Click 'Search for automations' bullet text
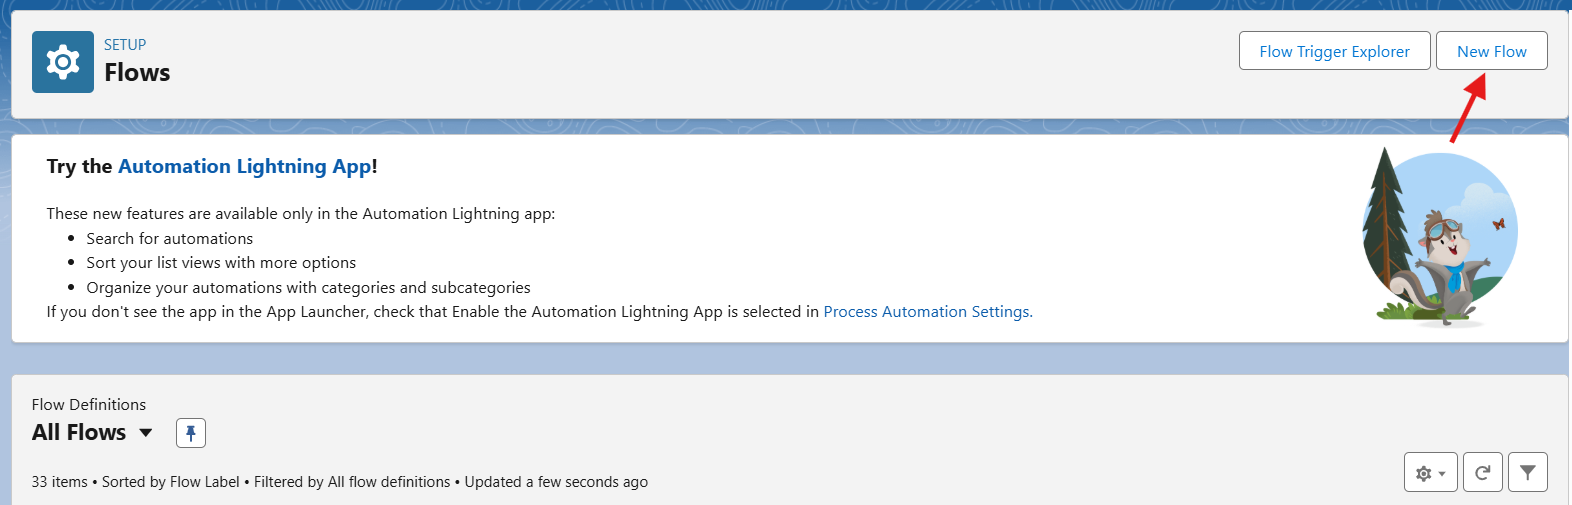Viewport: 1572px width, 505px height. point(170,239)
